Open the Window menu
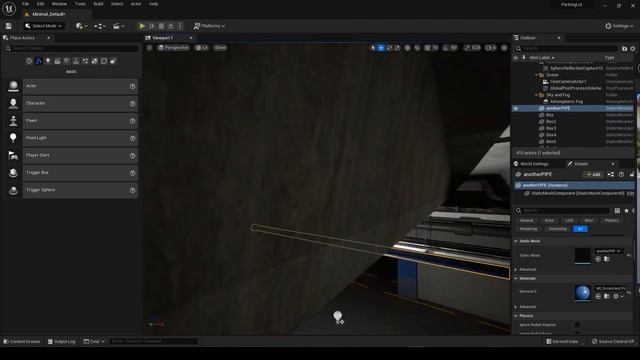The image size is (640, 360). tap(59, 4)
